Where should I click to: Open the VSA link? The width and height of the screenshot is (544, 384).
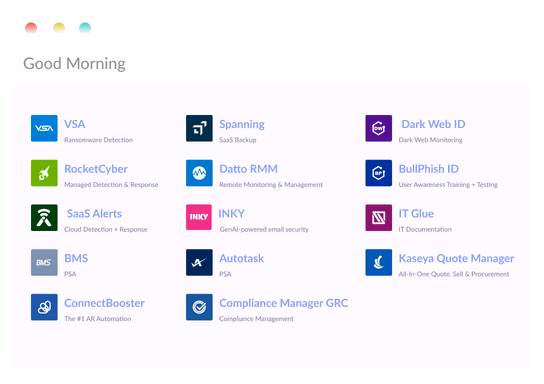[75, 124]
